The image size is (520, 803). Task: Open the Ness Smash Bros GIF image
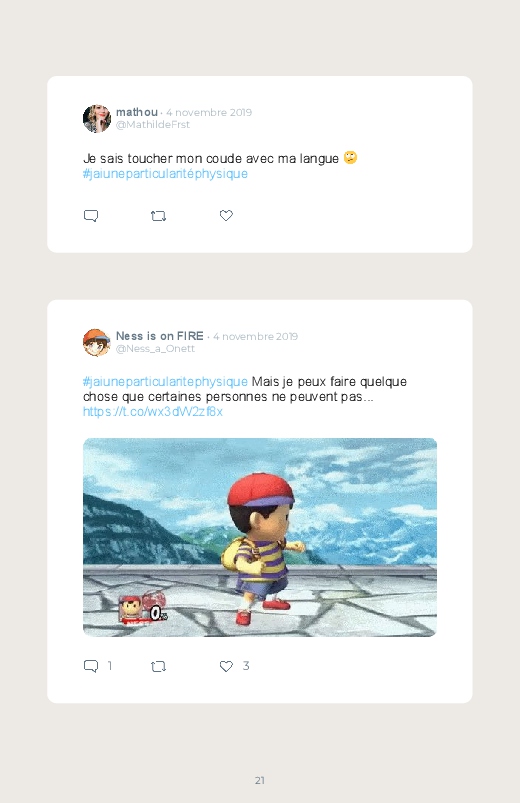click(260, 537)
